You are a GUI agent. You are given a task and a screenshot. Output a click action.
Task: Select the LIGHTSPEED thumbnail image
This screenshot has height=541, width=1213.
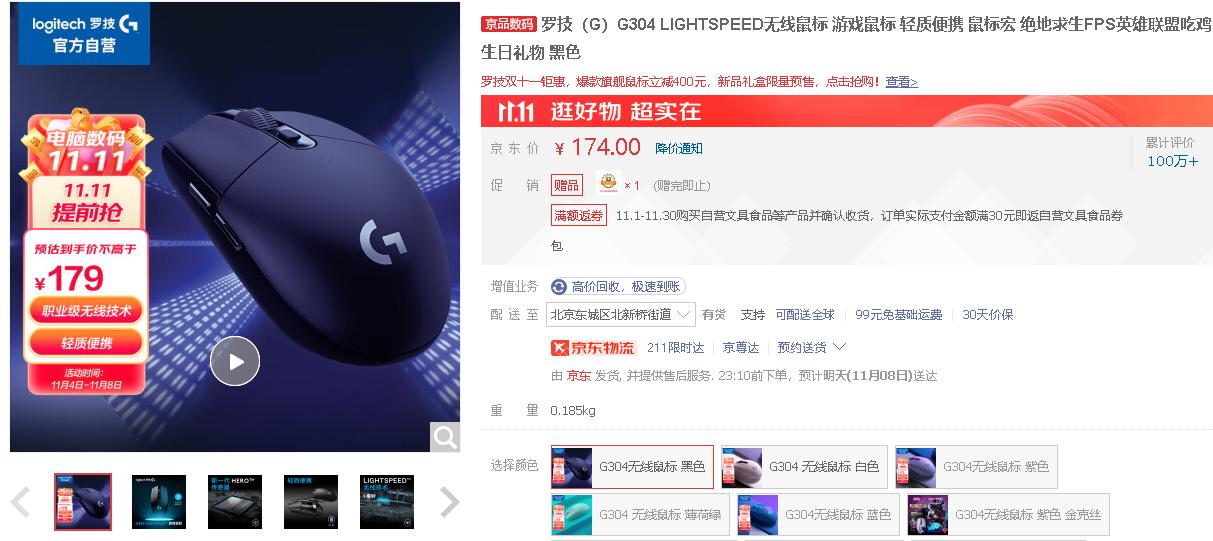(387, 502)
